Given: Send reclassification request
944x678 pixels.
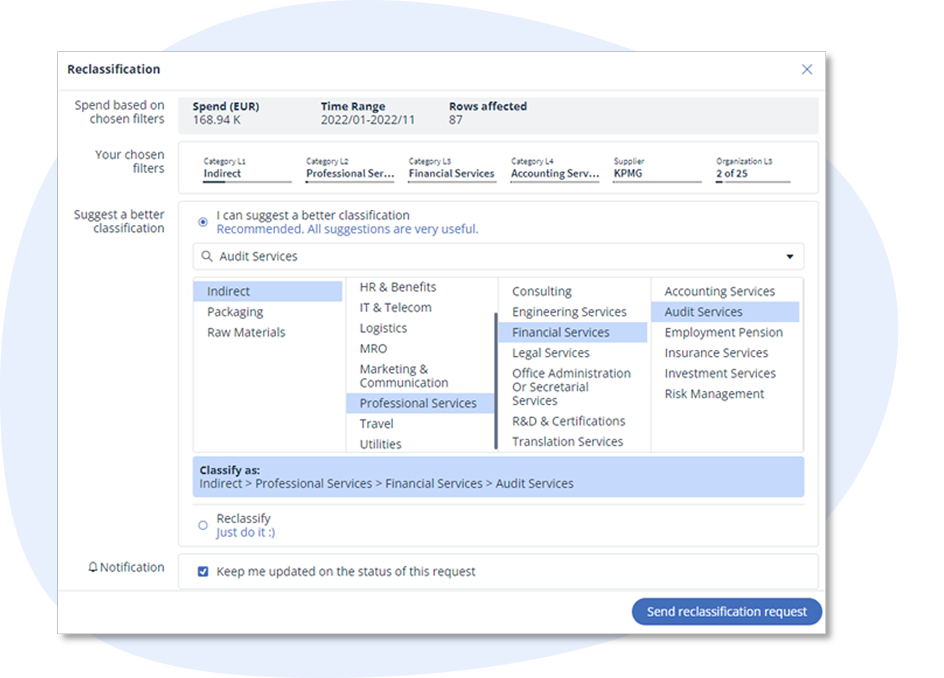Looking at the screenshot, I should 726,612.
